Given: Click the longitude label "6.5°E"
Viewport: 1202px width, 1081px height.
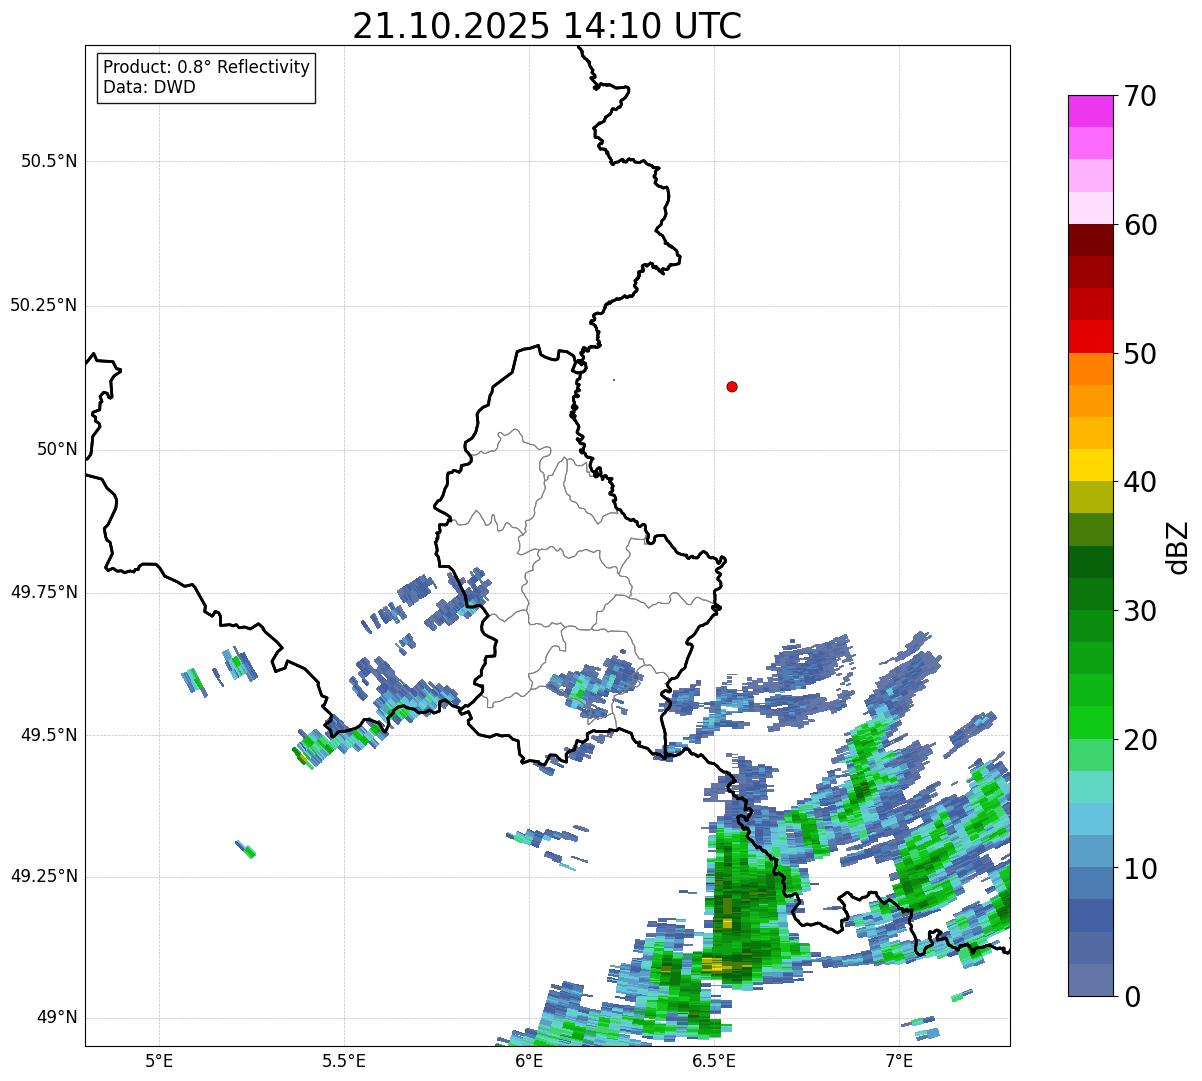Looking at the screenshot, I should click(714, 1060).
